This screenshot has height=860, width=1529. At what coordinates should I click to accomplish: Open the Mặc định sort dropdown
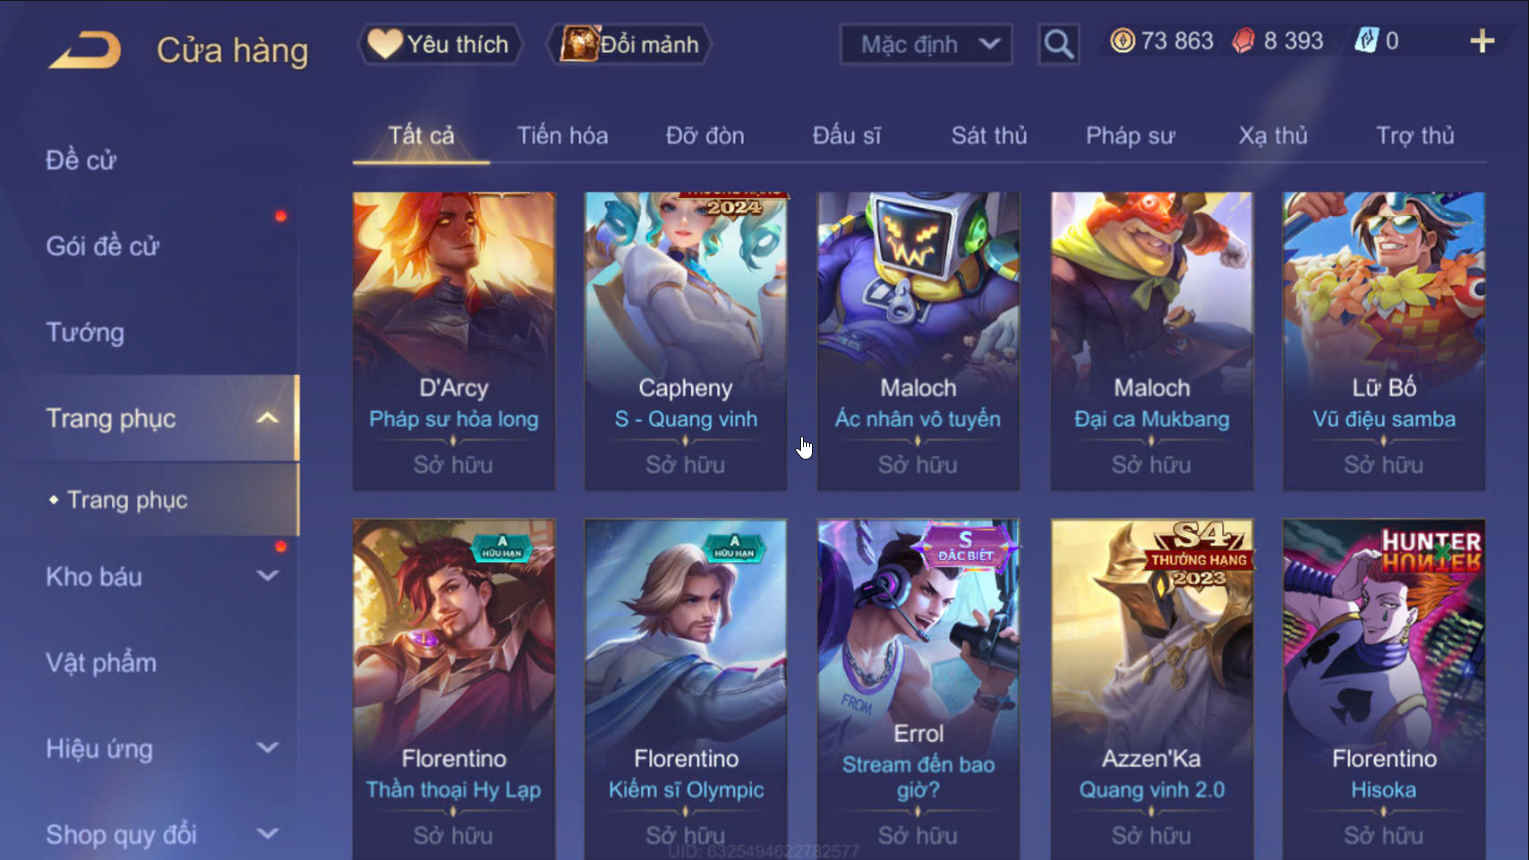click(x=926, y=44)
